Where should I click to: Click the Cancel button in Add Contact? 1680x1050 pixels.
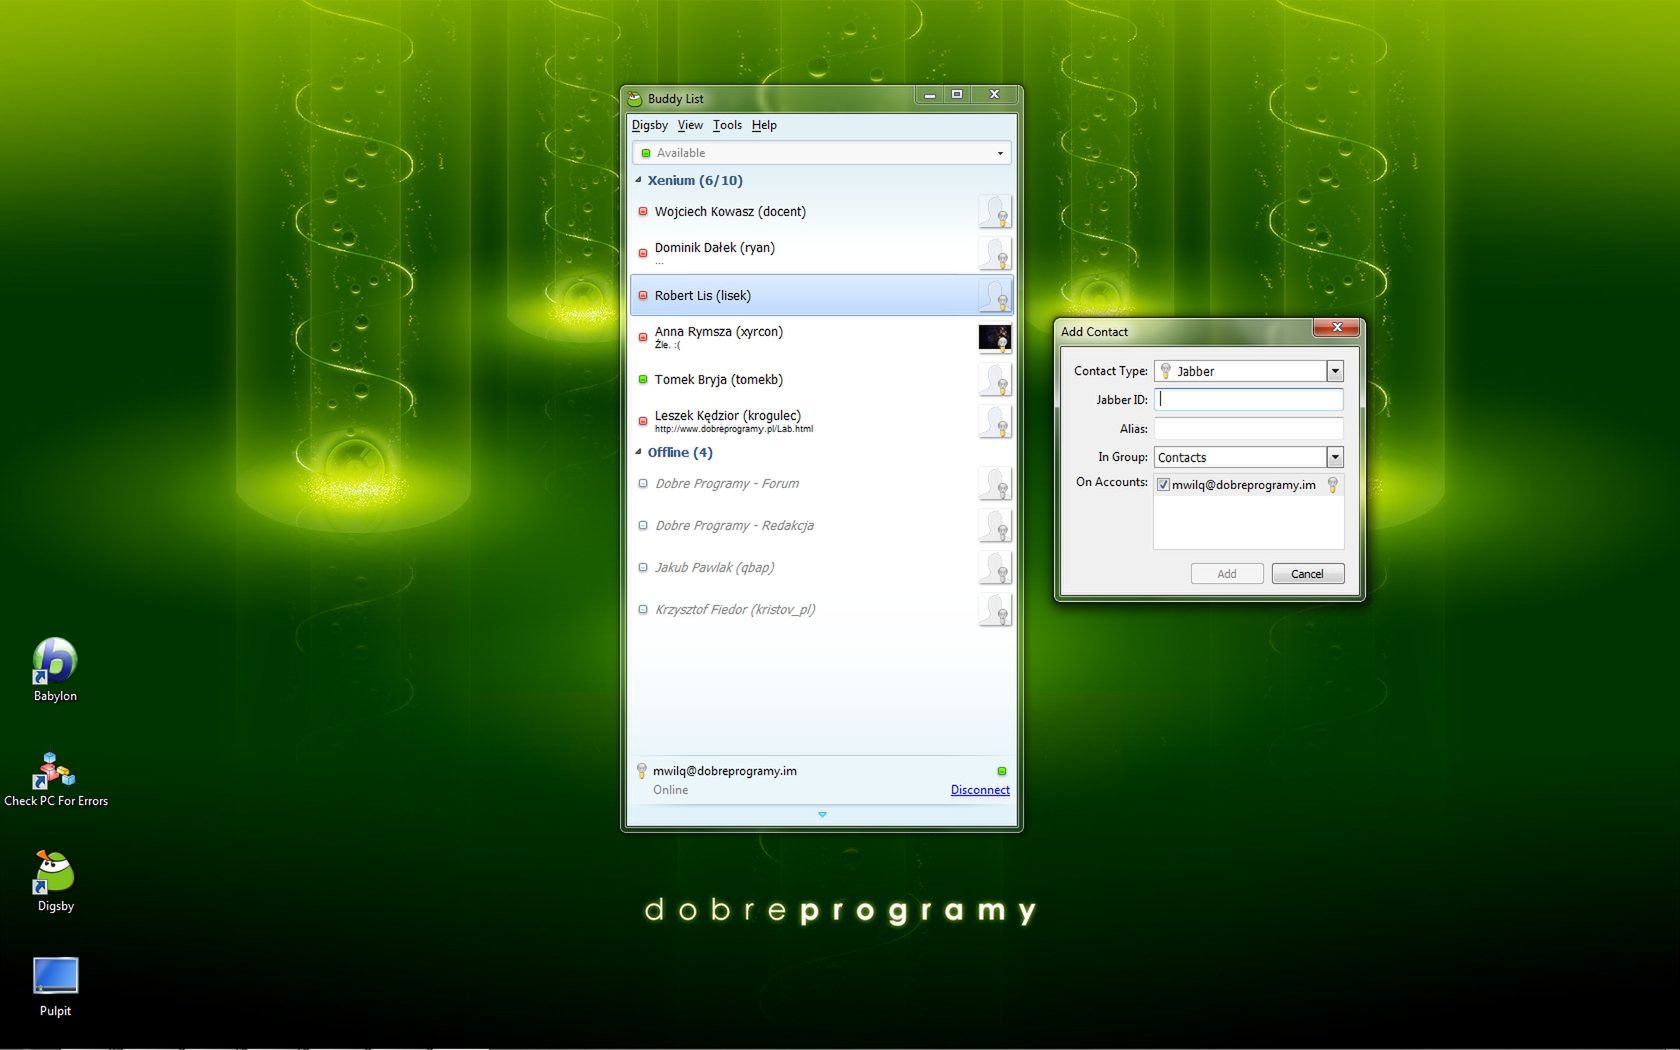pyautogui.click(x=1308, y=574)
